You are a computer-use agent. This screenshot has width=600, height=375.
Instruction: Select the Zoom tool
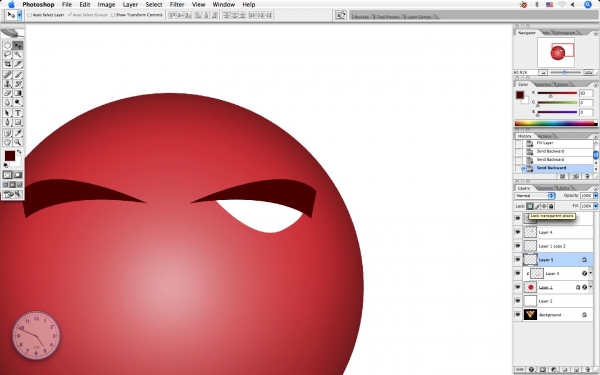tap(18, 142)
